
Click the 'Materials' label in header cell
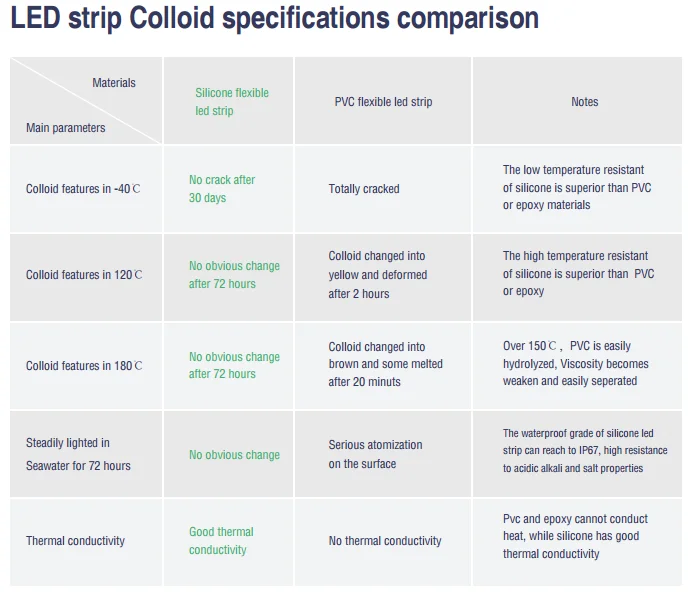pyautogui.click(x=114, y=83)
